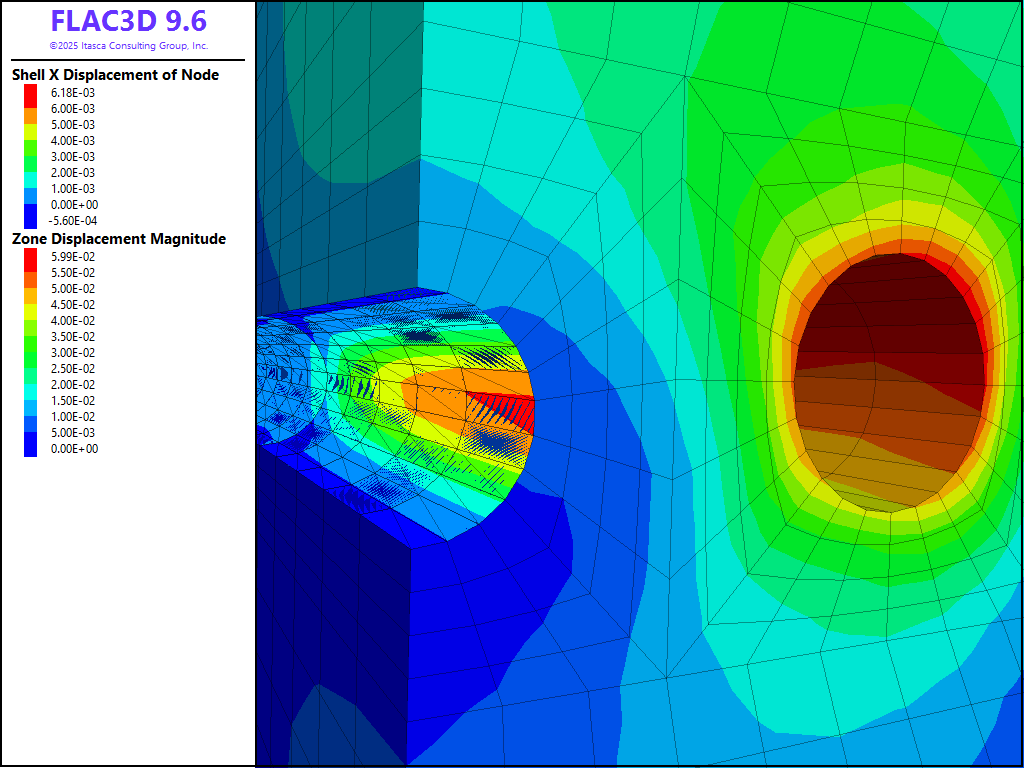1024x768 pixels.
Task: Click the 4.50E-02 zone legend color swatch
Action: pyautogui.click(x=30, y=304)
